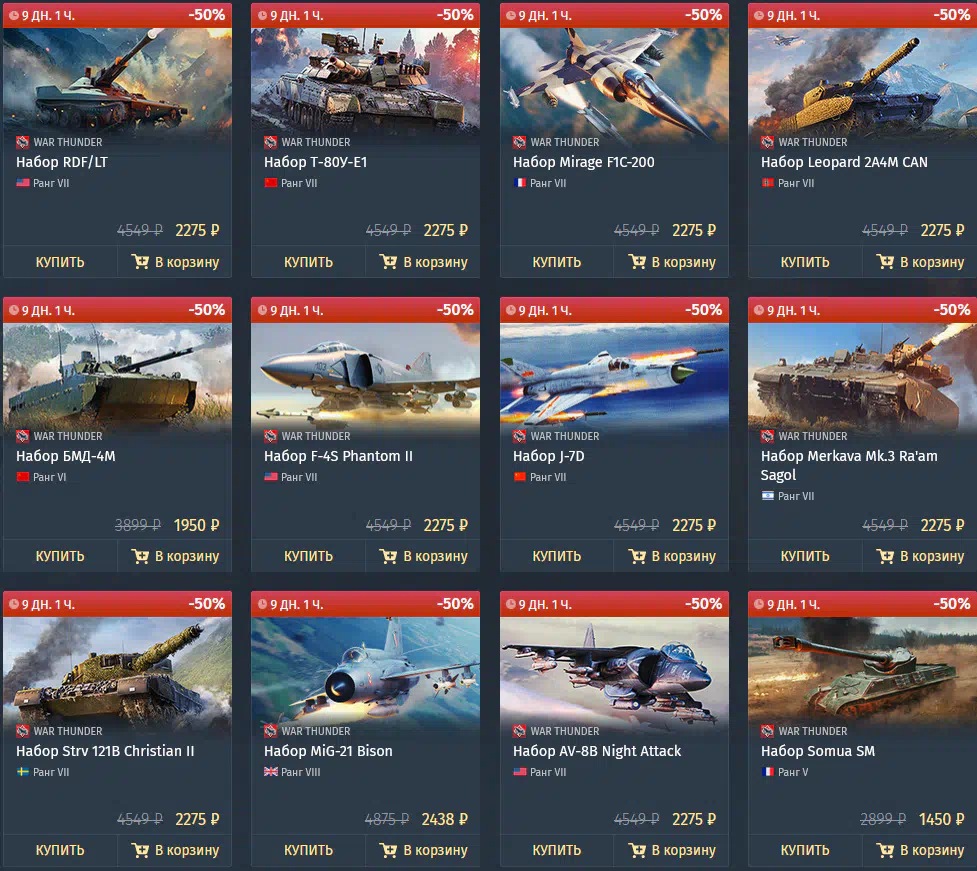Viewport: 977px width, 871px height.
Task: Click cart icon for Набор БМД-4М
Action: click(140, 556)
